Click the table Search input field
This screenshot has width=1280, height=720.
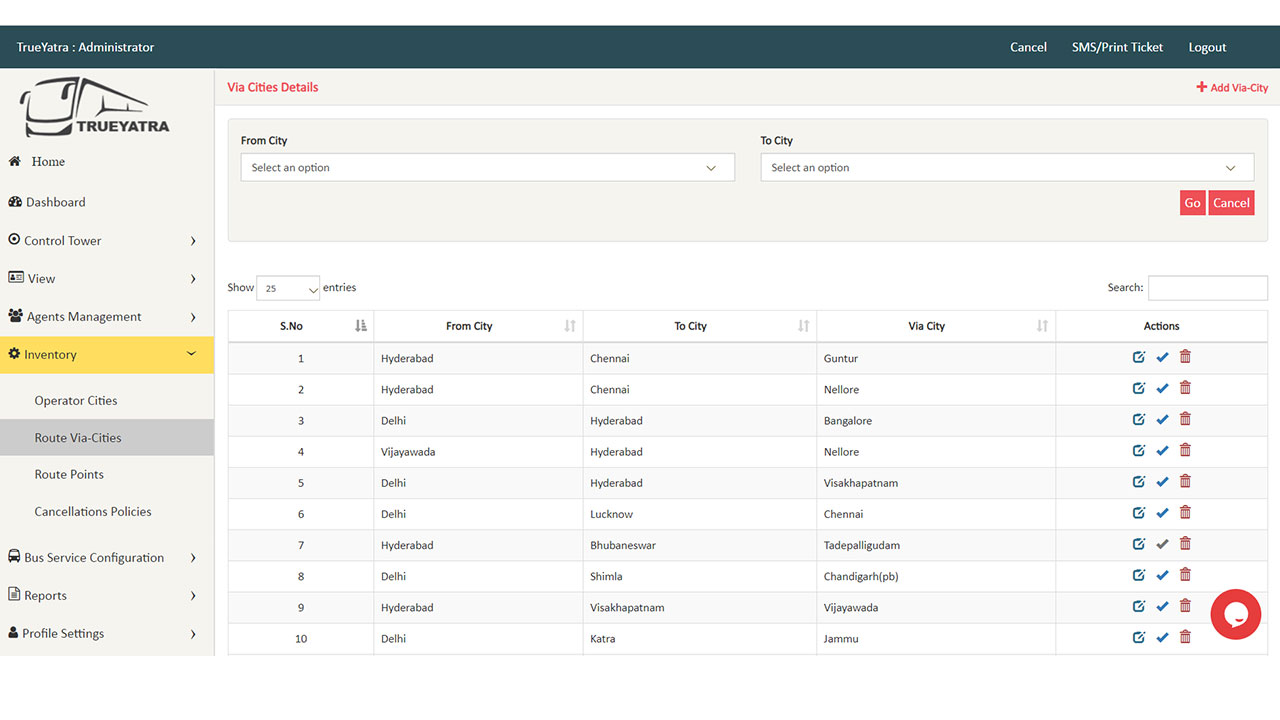[x=1207, y=288]
